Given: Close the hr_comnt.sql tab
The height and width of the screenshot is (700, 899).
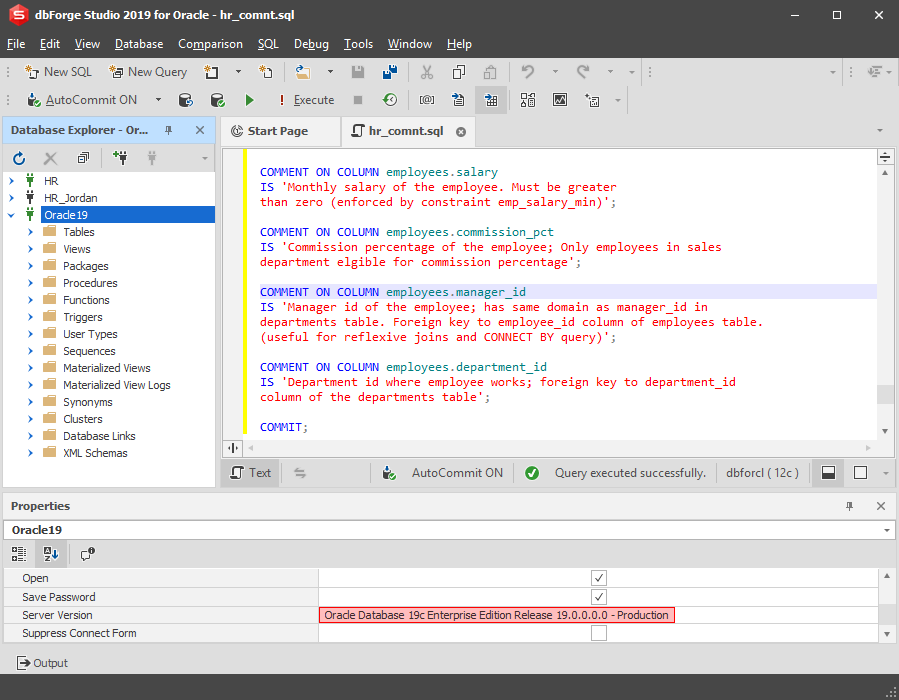Looking at the screenshot, I should 461,132.
